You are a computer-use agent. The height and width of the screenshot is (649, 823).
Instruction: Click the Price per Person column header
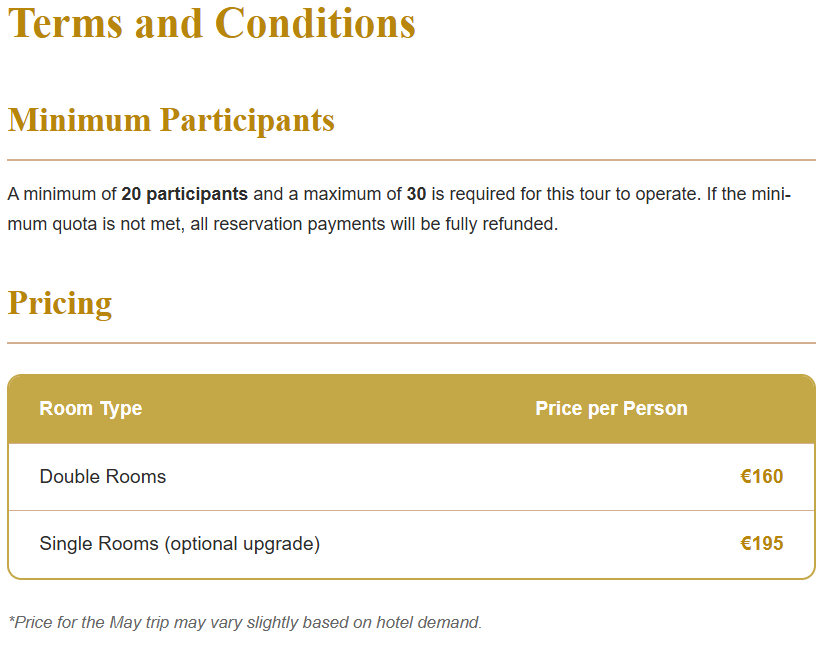click(x=611, y=408)
